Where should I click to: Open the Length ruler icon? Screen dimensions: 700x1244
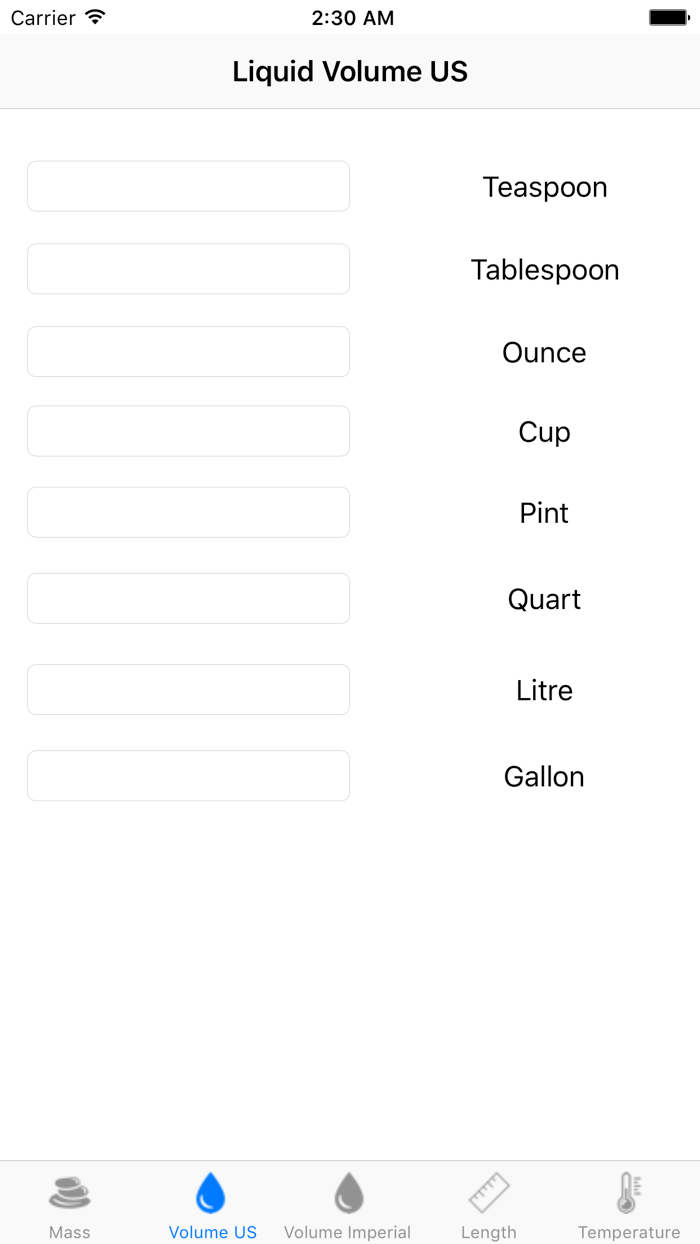489,1192
